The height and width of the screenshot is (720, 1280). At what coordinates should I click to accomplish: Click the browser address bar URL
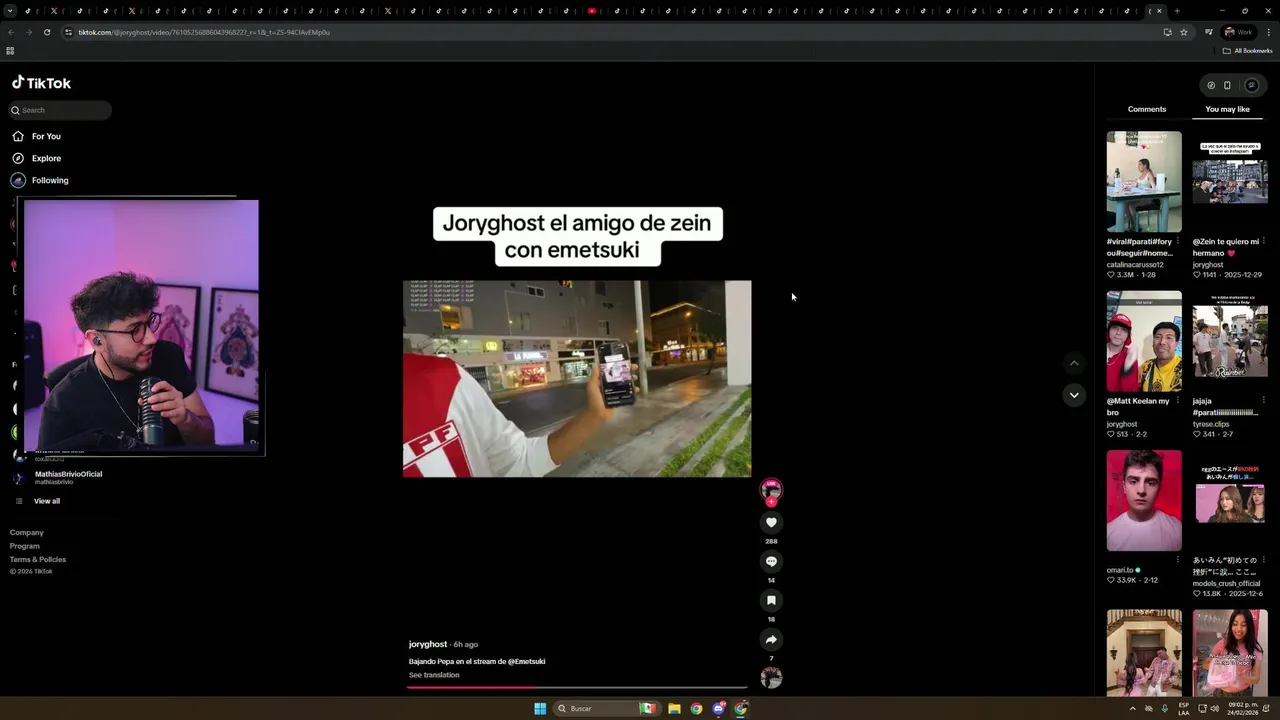click(204, 32)
